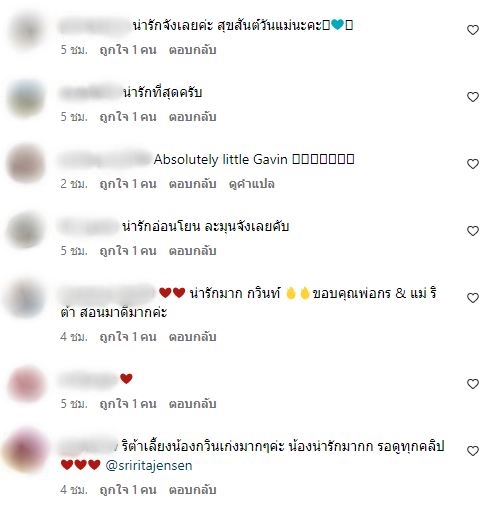Image resolution: width=488 pixels, height=515 pixels.
Task: Click 'ตอบกลับ' under 'น่ารักที่สุดครับ'
Action: (192, 117)
